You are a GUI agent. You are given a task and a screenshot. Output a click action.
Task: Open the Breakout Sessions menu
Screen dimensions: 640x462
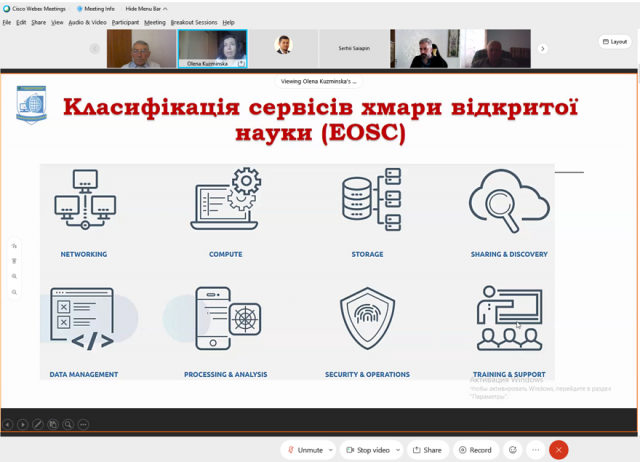click(x=194, y=22)
